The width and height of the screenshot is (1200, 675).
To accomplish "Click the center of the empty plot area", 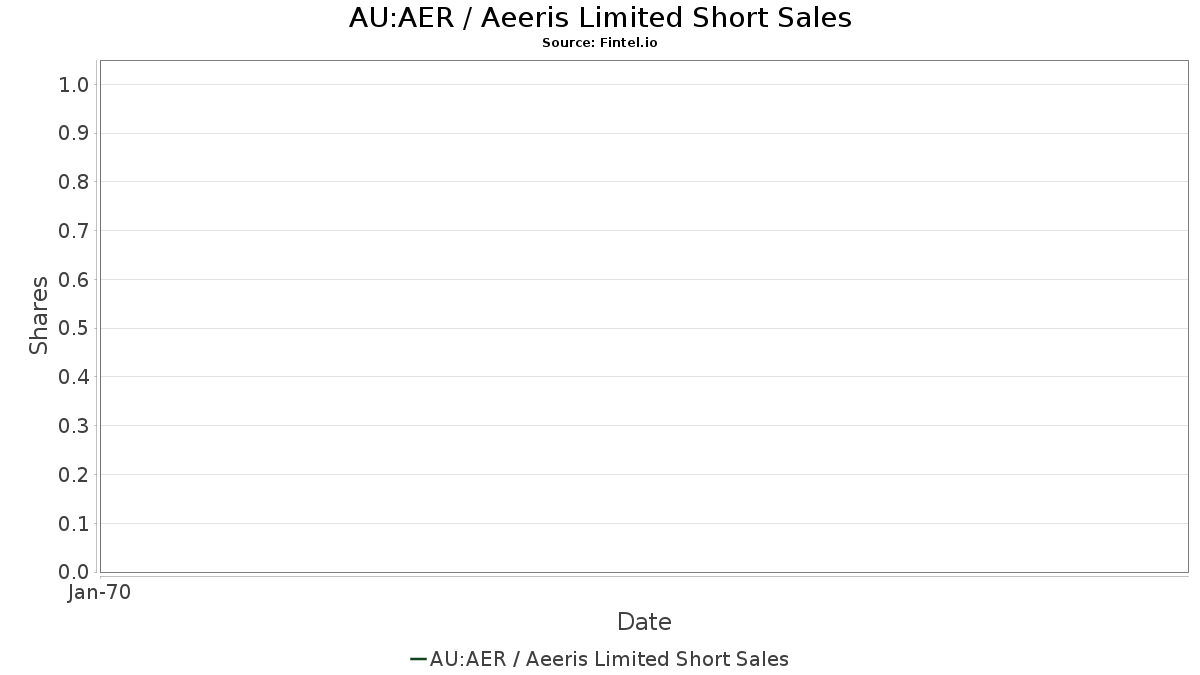I will coord(644,316).
